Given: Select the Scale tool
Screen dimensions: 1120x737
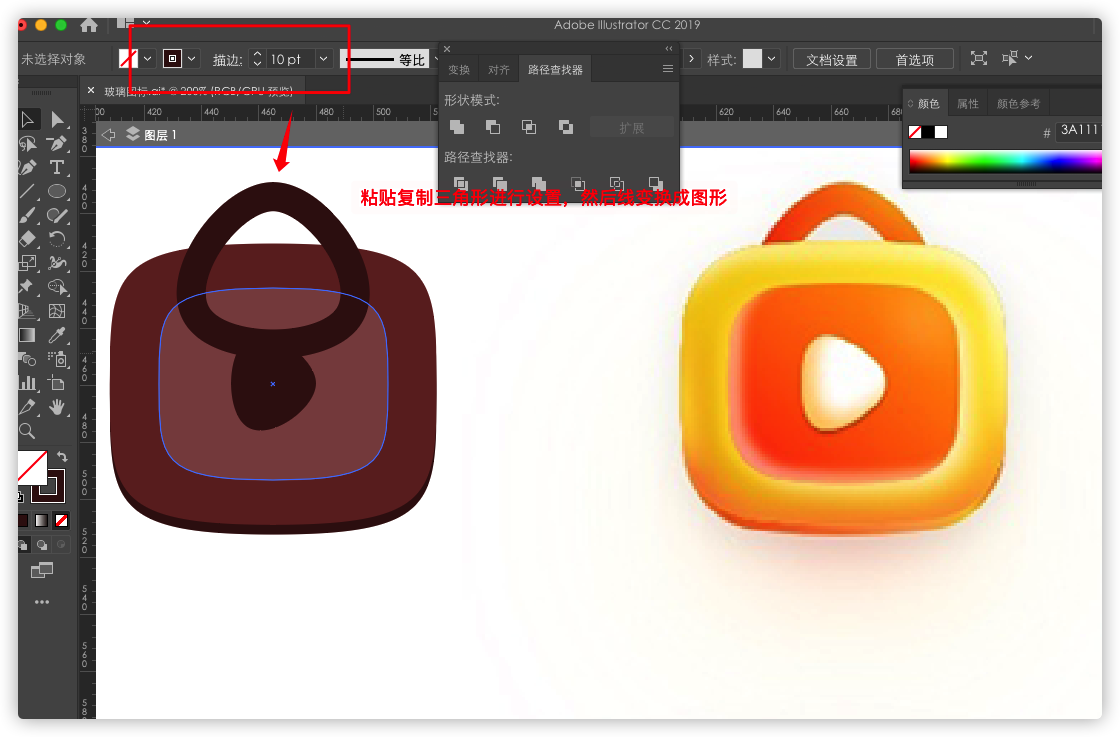Looking at the screenshot, I should (27, 263).
